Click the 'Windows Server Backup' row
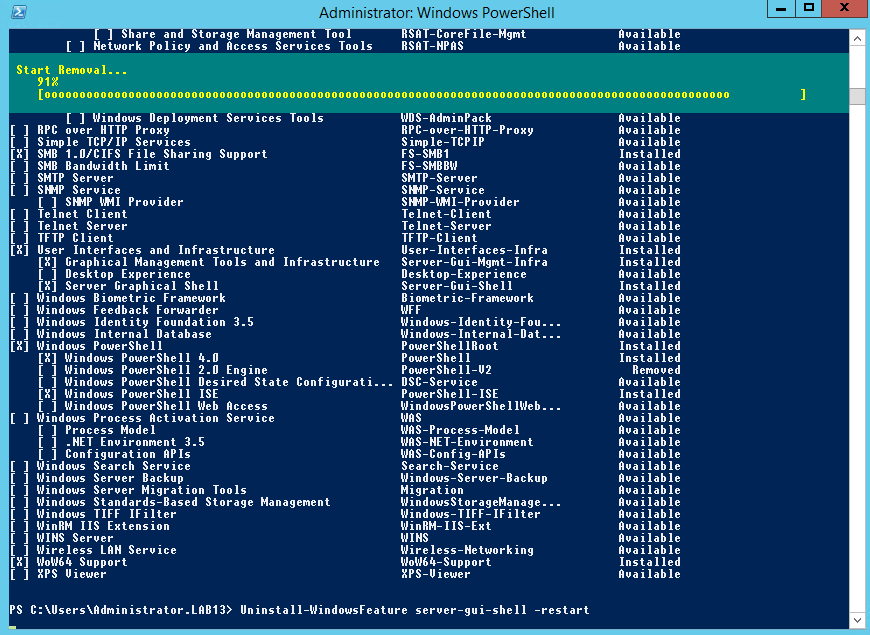870x635 pixels. point(345,478)
